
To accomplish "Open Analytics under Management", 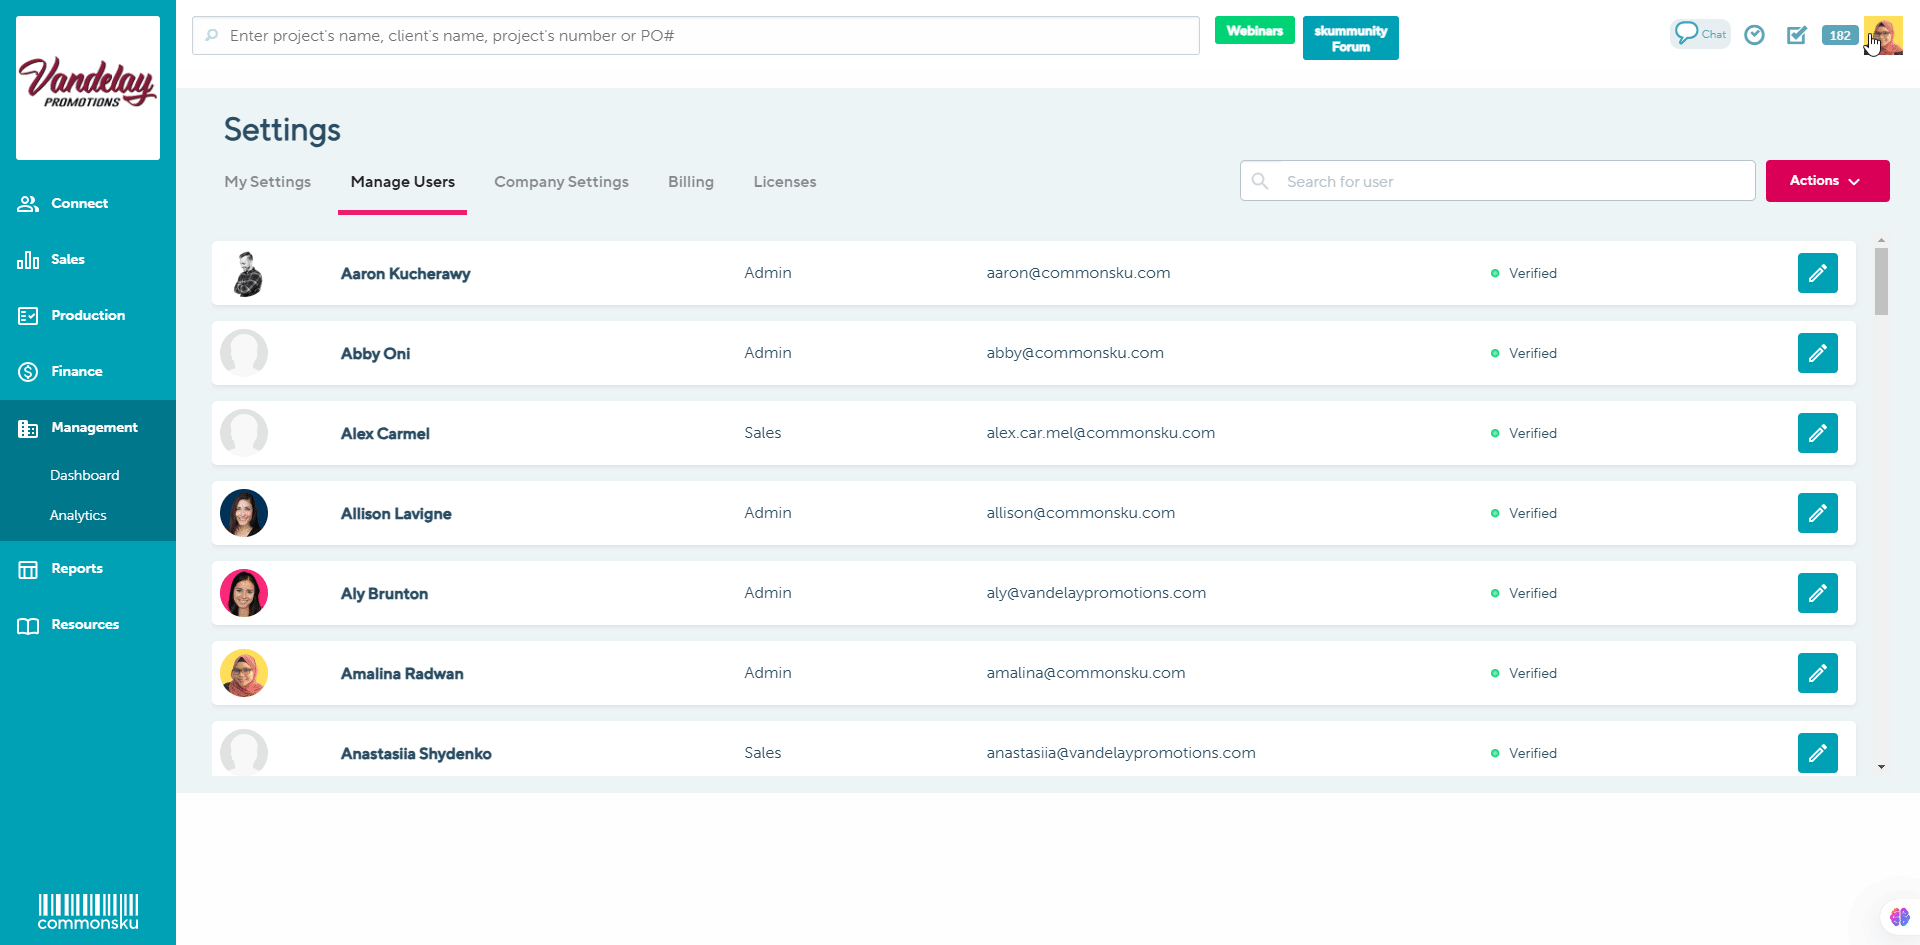I will tap(78, 515).
